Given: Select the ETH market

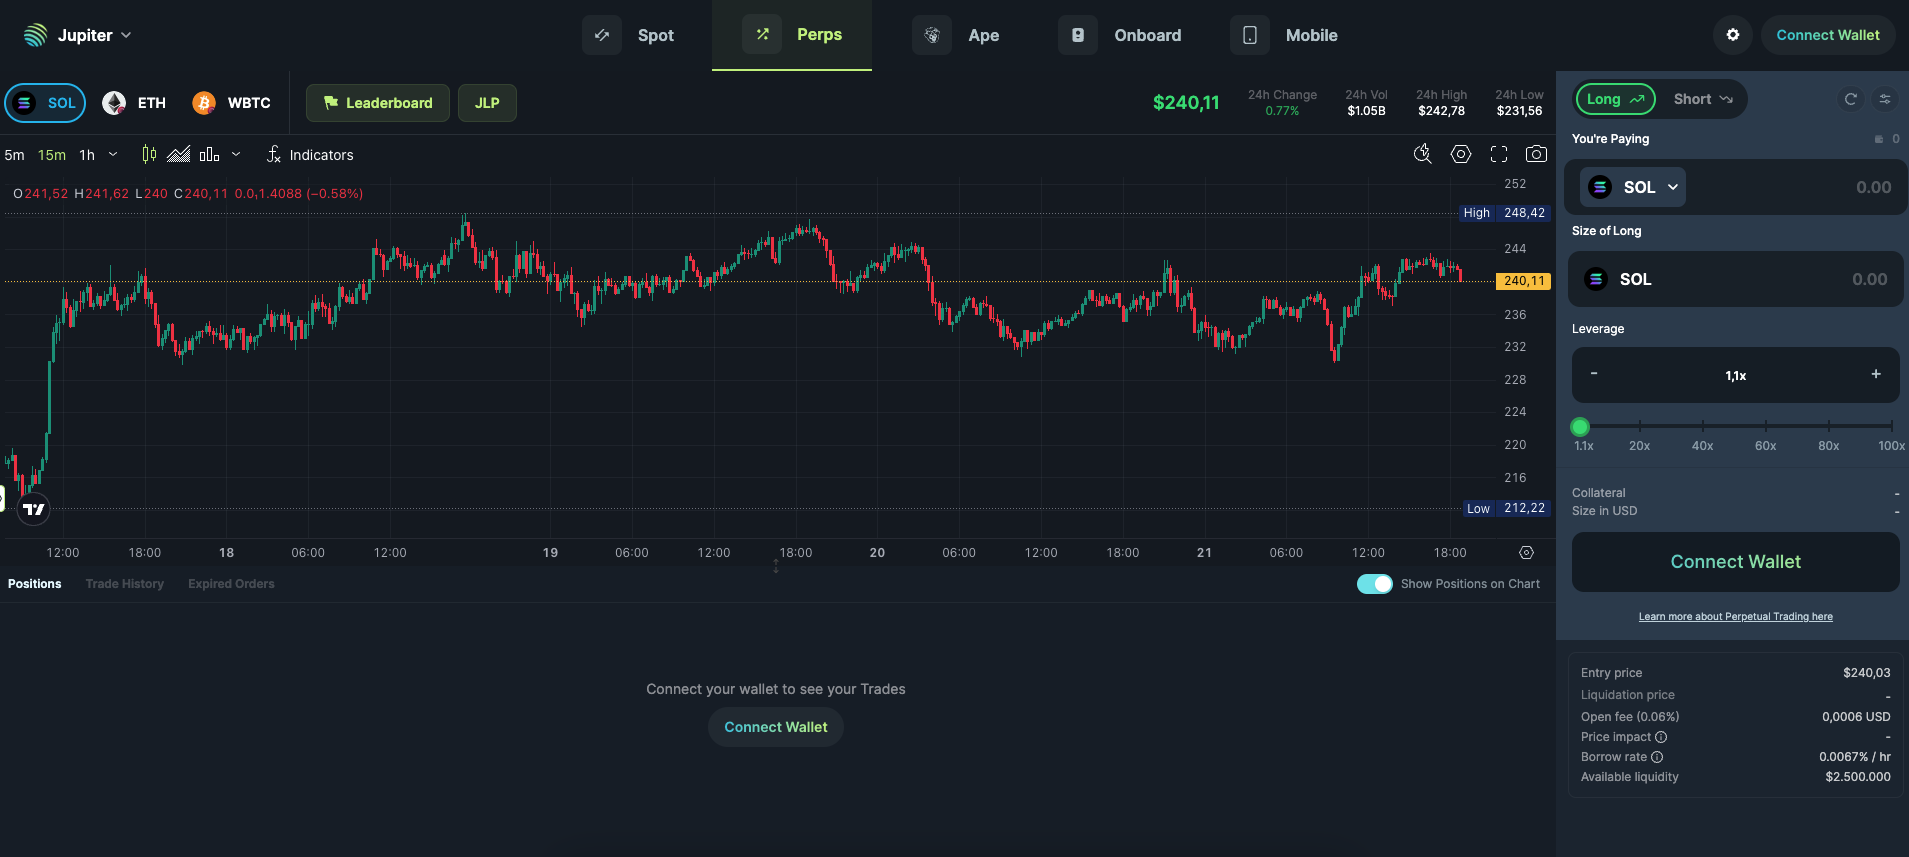Looking at the screenshot, I should point(134,103).
